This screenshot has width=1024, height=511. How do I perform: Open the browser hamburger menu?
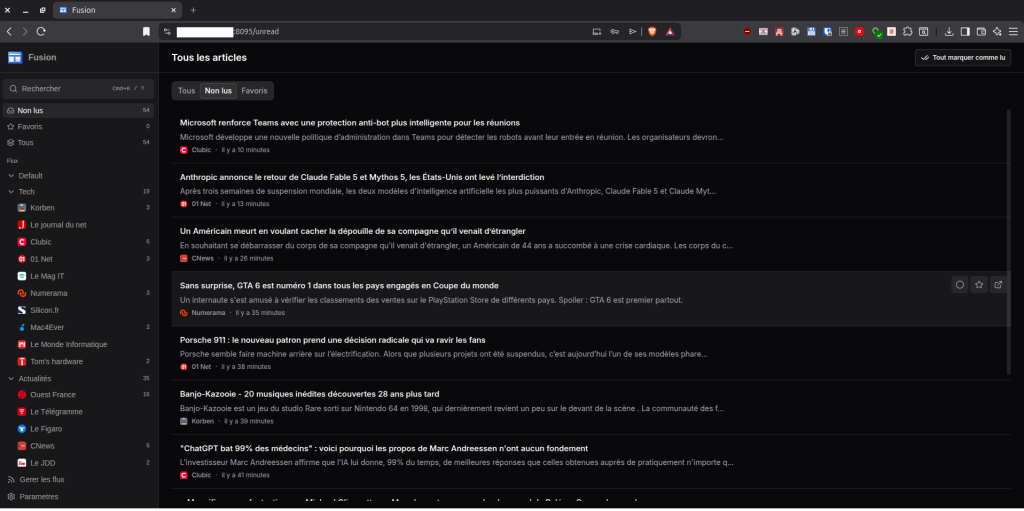click(1013, 31)
